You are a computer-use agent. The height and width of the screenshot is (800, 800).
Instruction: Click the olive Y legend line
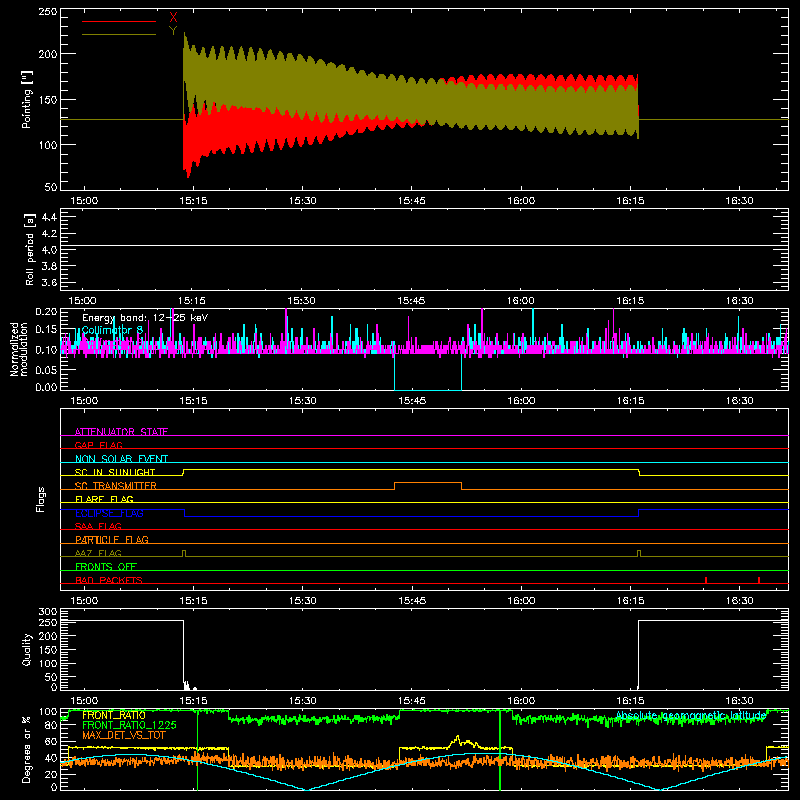click(x=119, y=35)
